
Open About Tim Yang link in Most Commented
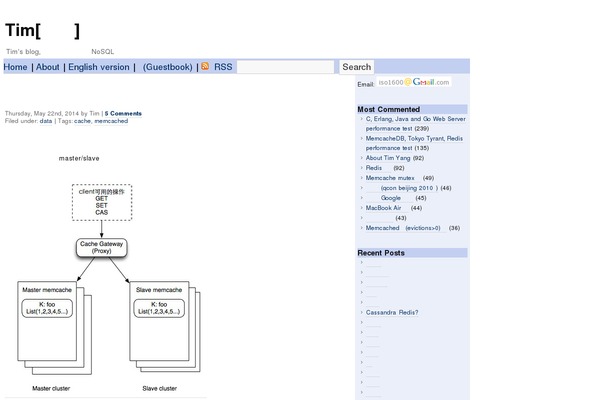388,158
